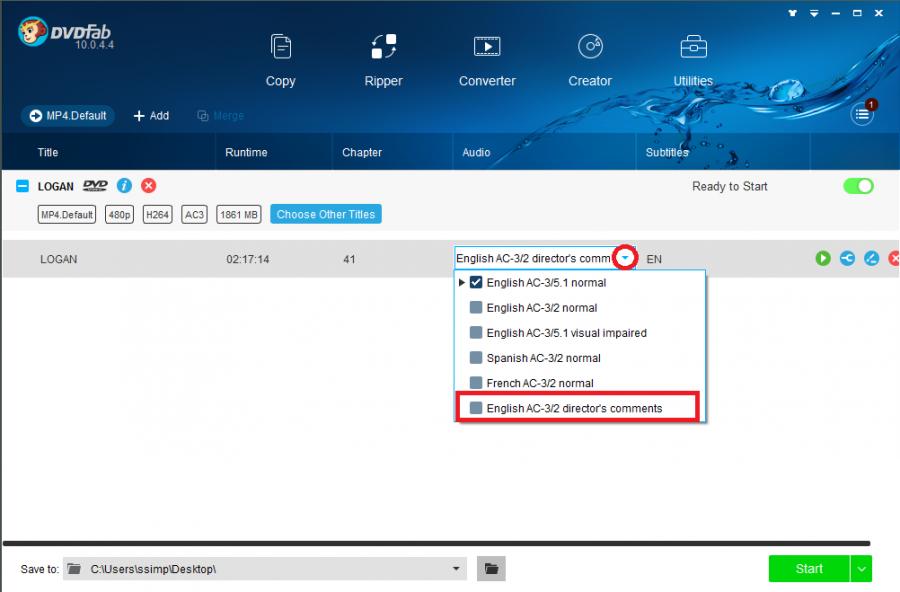Click the Start button
Screen dimensions: 900x592
[x=809, y=568]
